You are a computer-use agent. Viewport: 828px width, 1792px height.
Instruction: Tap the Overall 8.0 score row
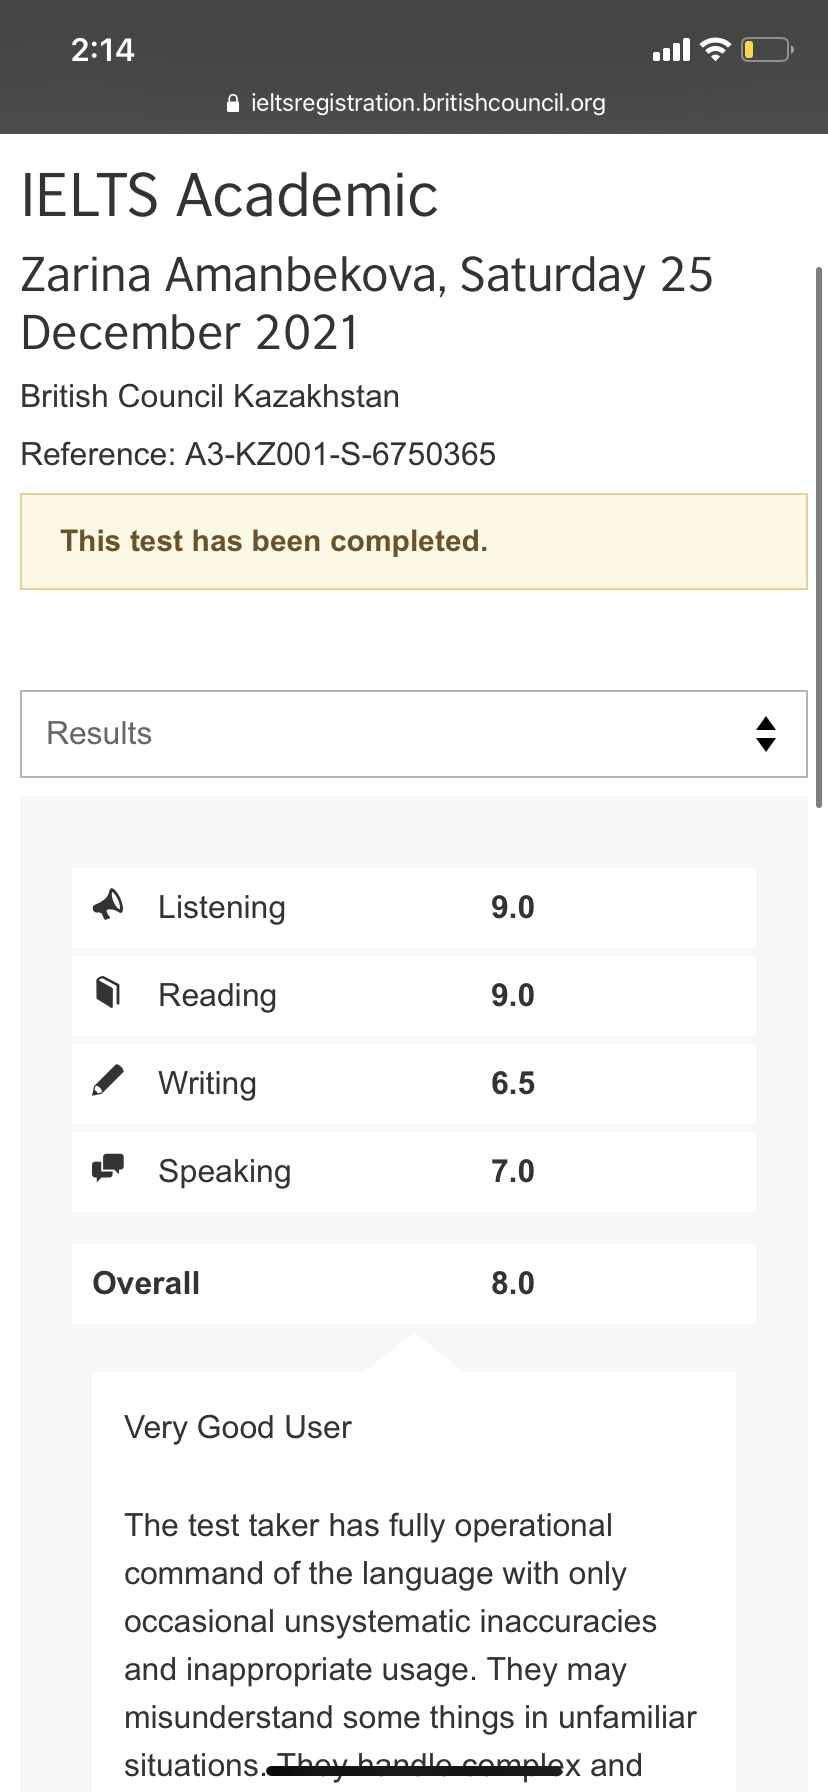[x=414, y=1284]
